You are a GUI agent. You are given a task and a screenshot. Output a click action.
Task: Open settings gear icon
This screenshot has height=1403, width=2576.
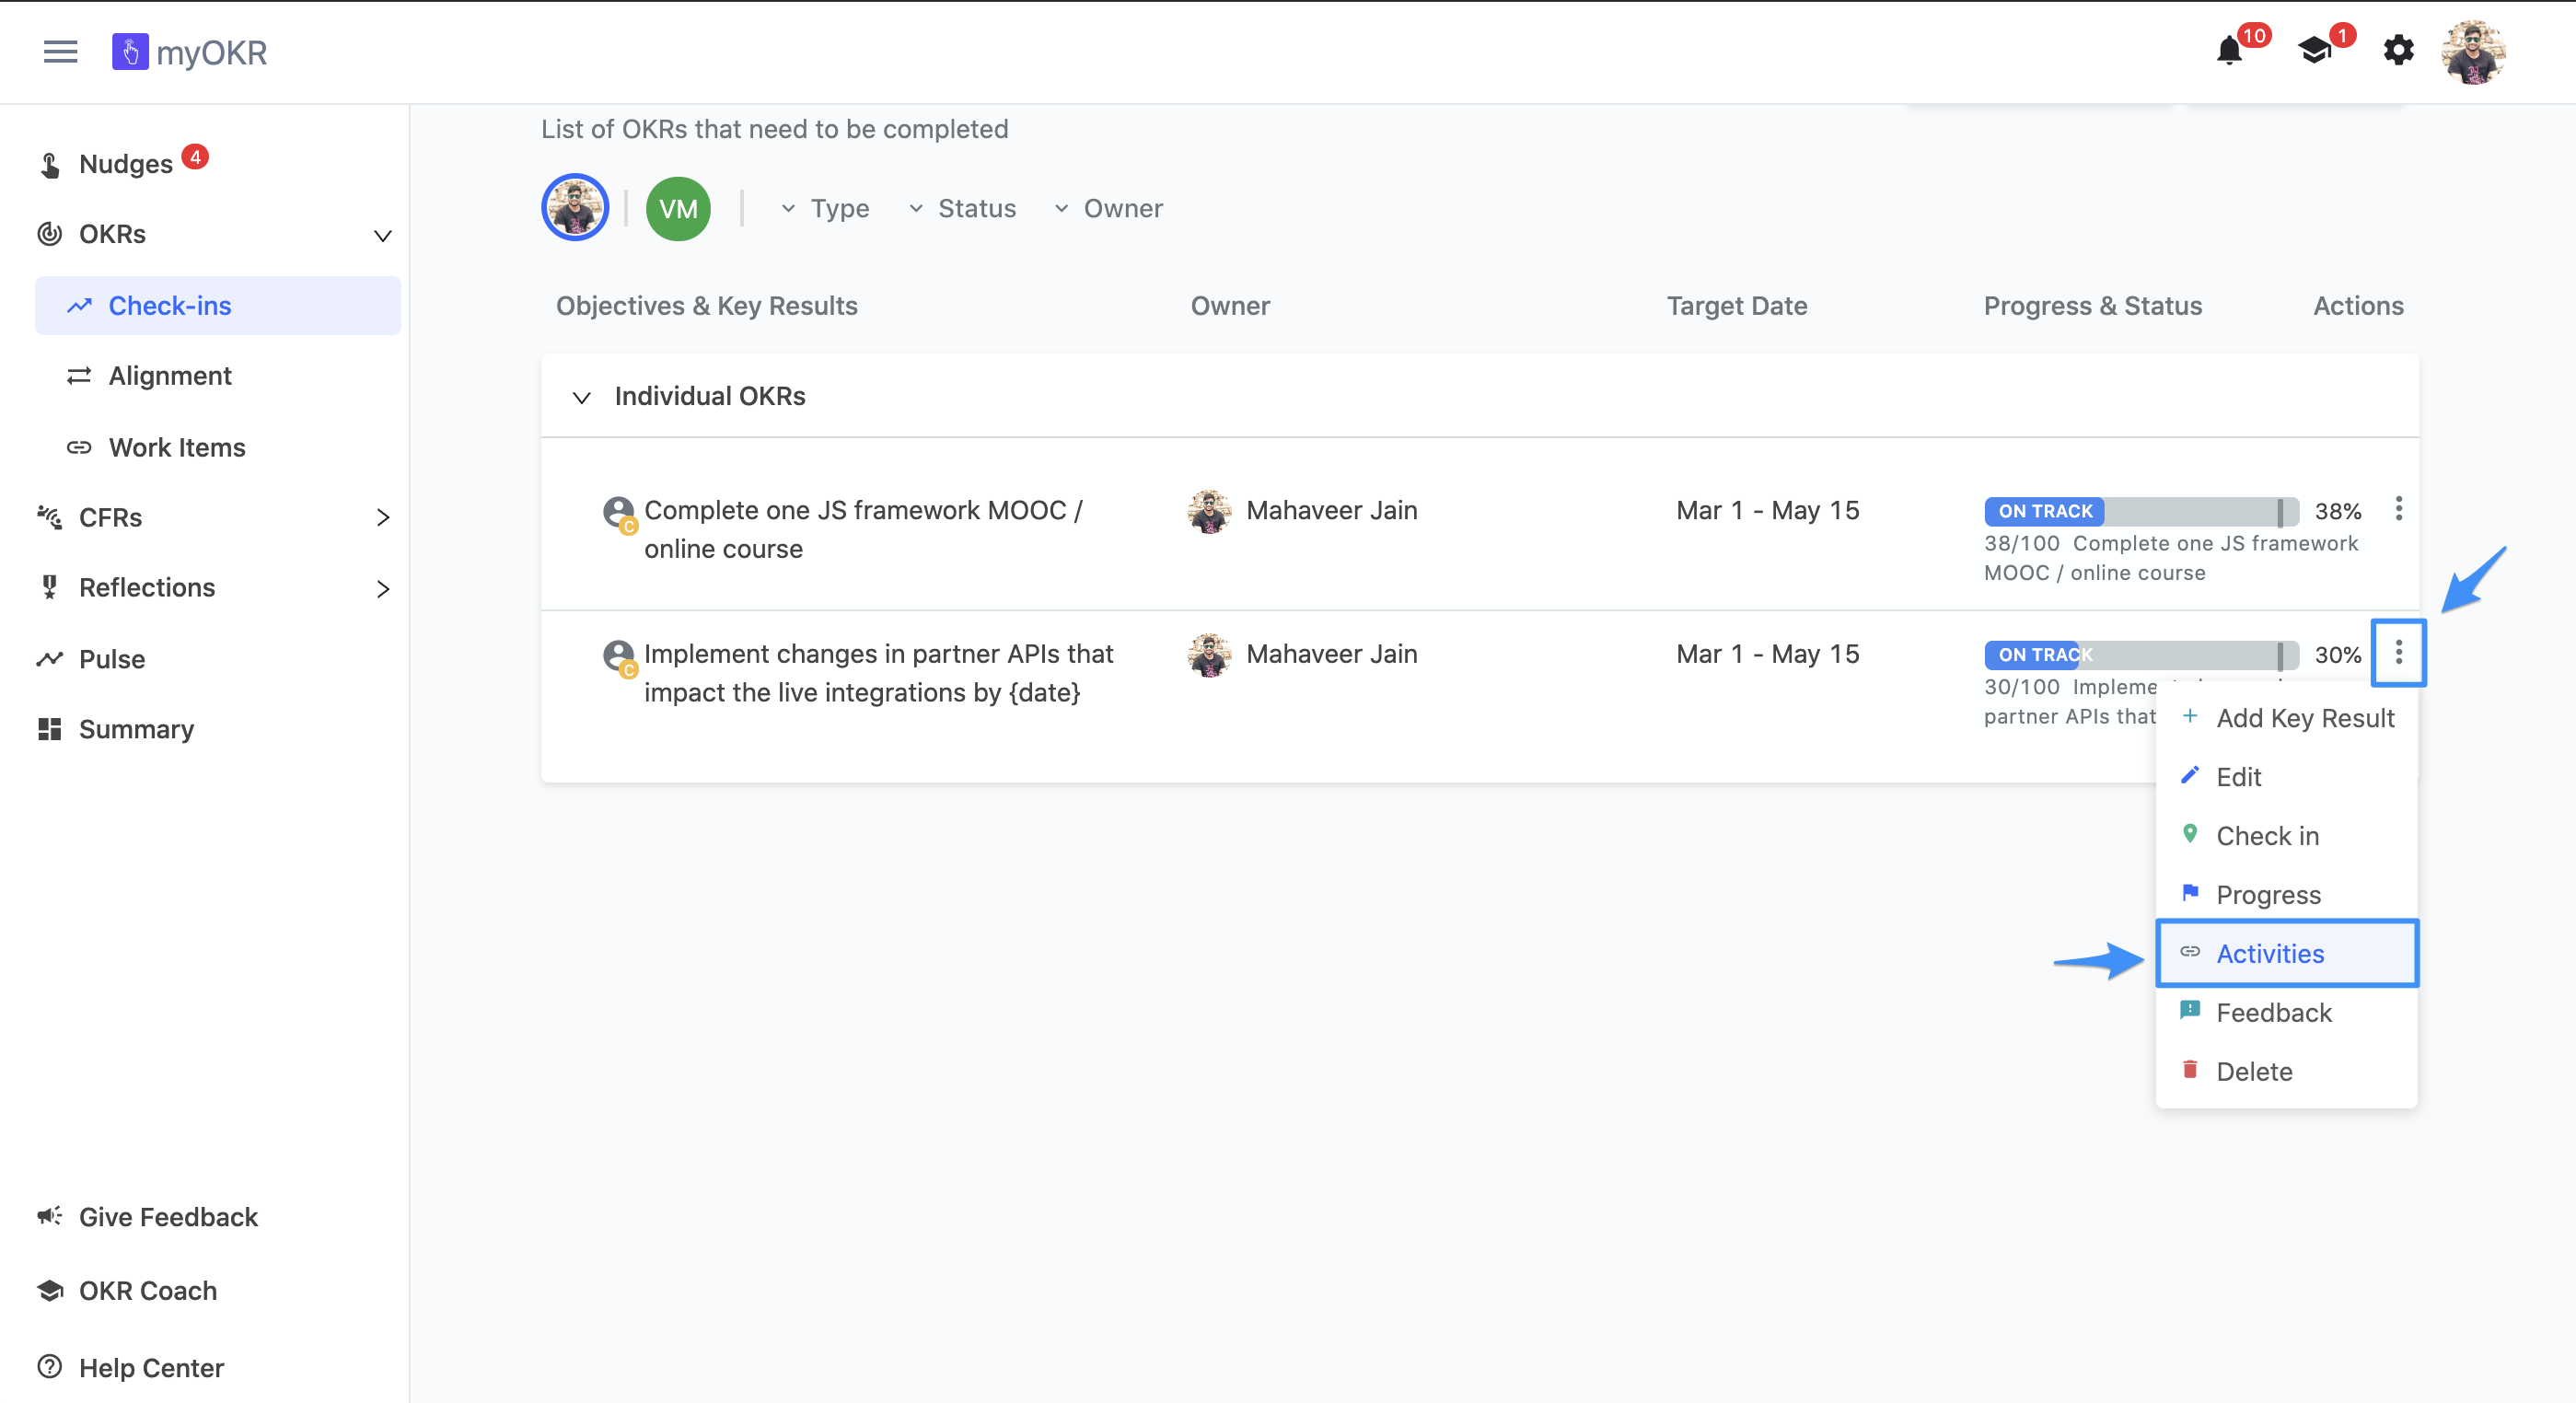pos(2398,50)
